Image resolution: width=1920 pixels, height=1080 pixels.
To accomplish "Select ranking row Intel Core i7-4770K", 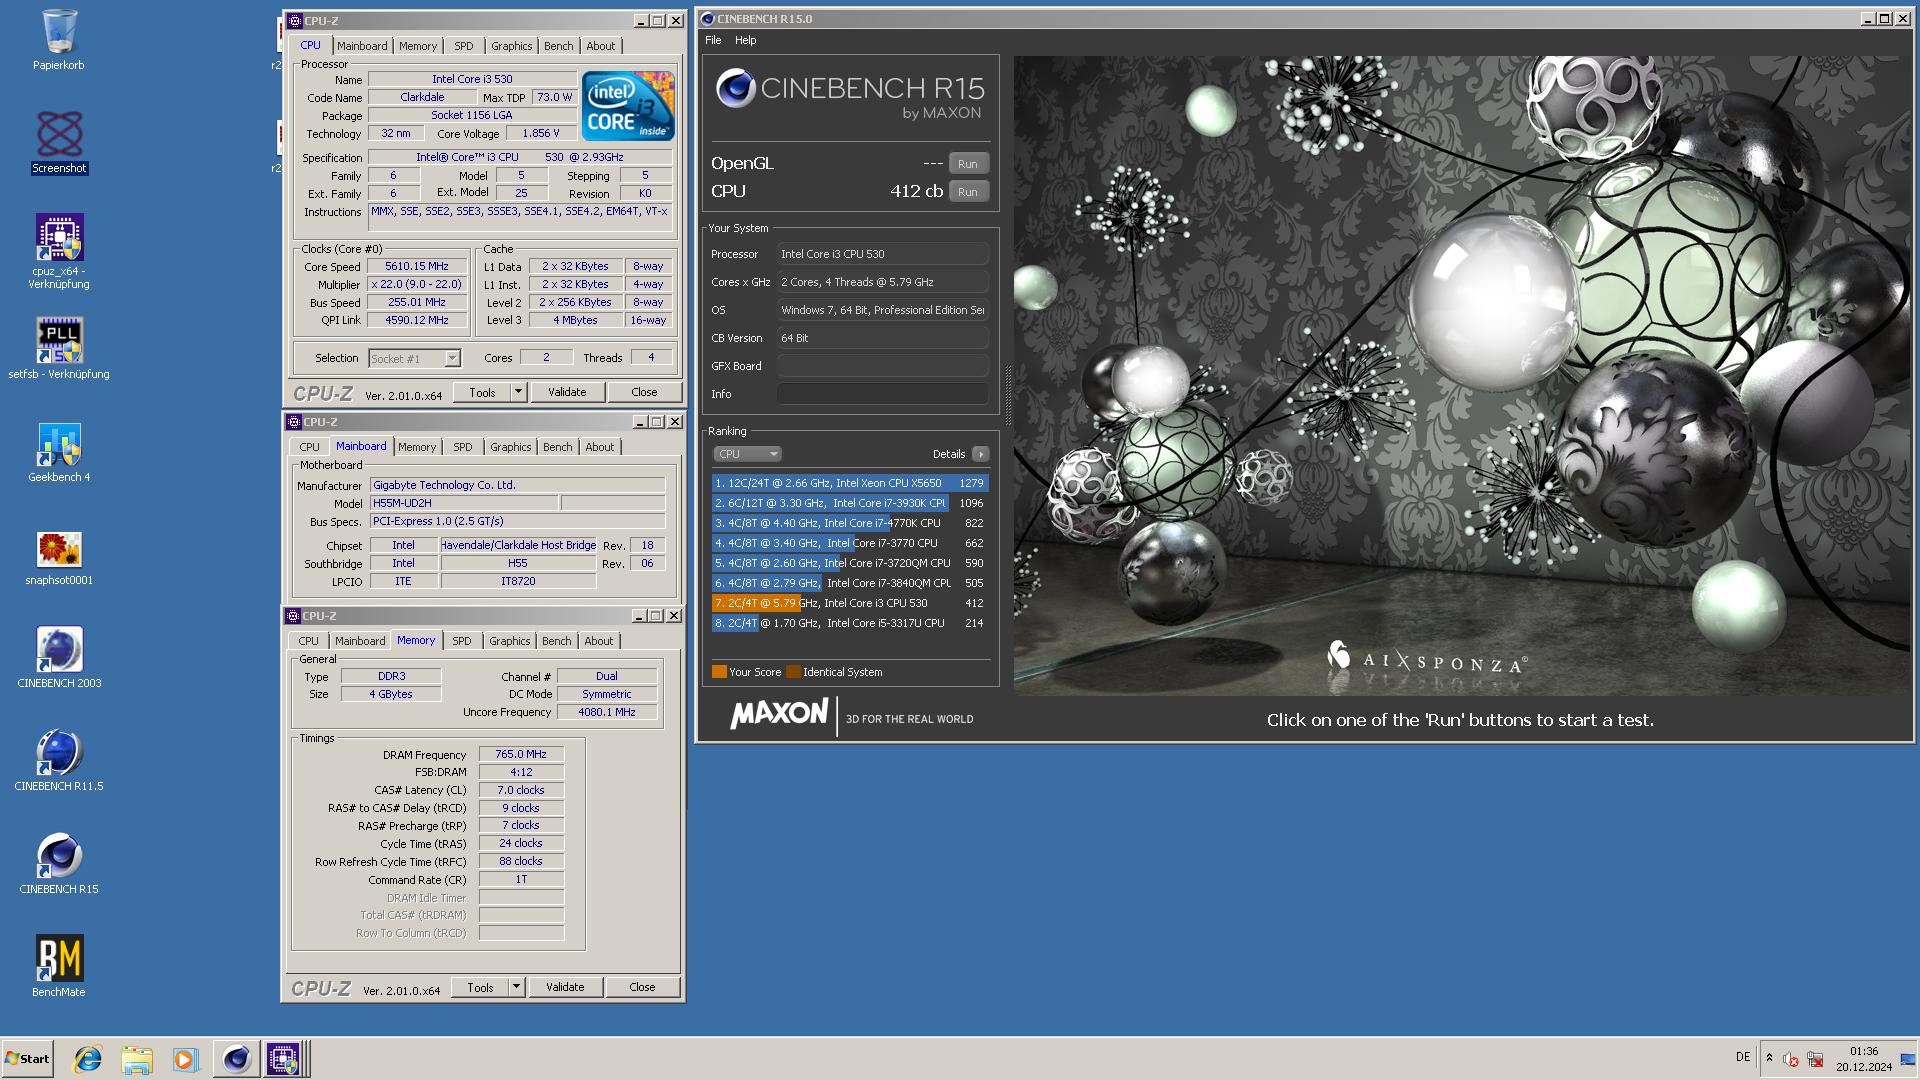I will click(849, 523).
